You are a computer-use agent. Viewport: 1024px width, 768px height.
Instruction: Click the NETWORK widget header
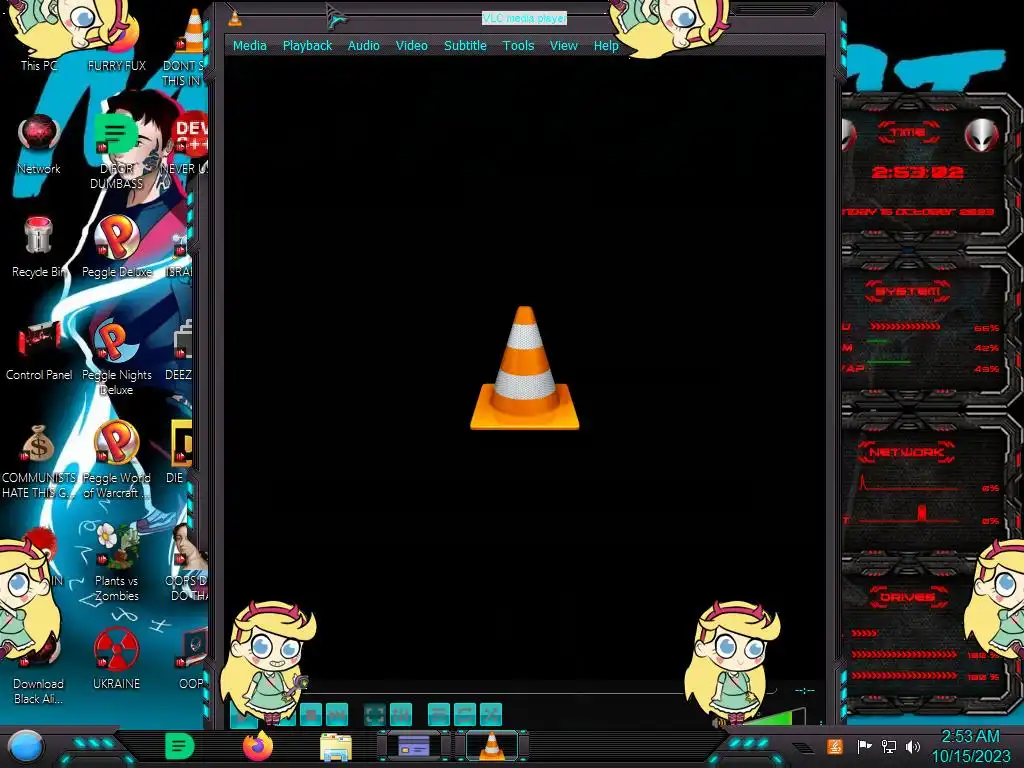point(908,451)
